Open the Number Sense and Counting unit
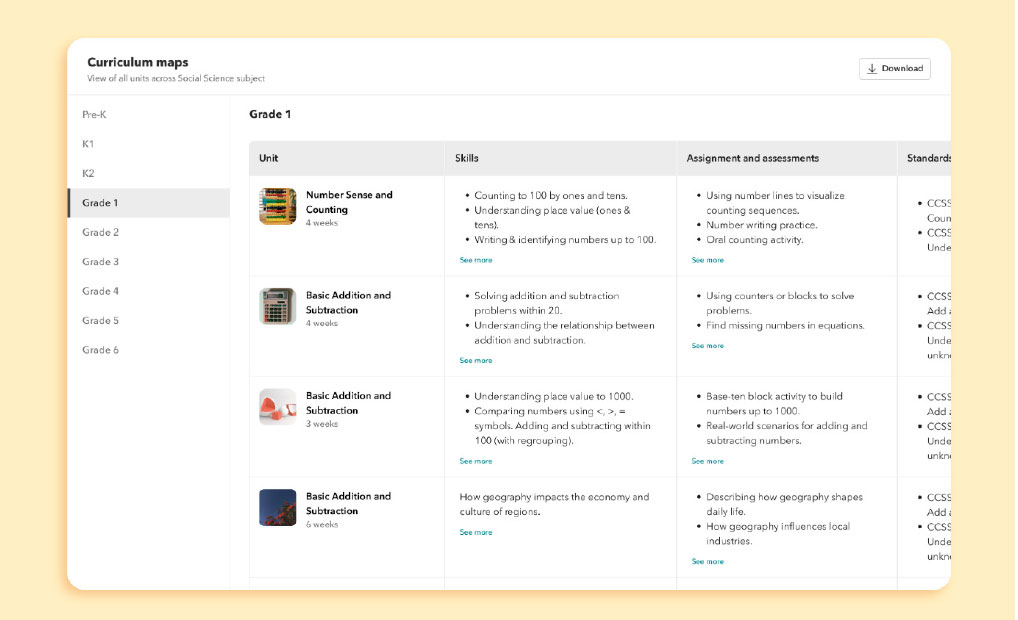 (x=349, y=202)
